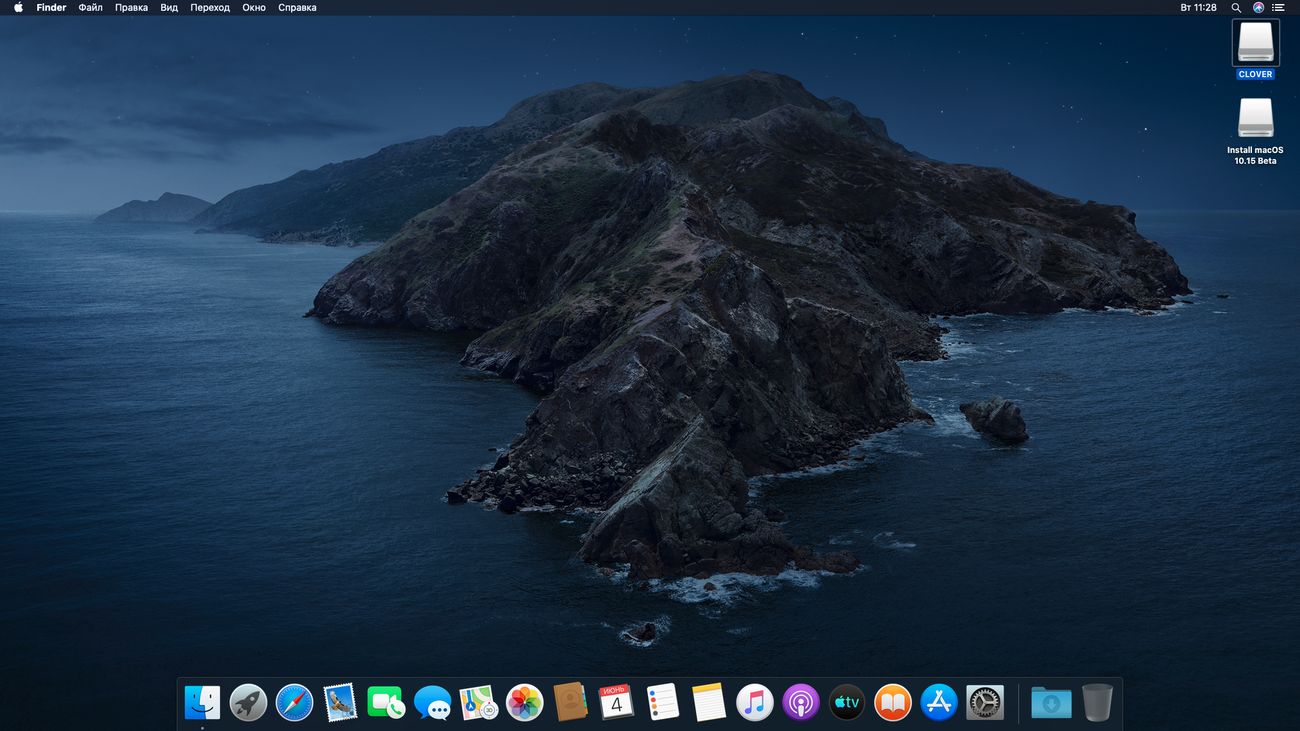The height and width of the screenshot is (731, 1300).
Task: Select the Install macOS 10.15 Beta drive
Action: click(1255, 118)
